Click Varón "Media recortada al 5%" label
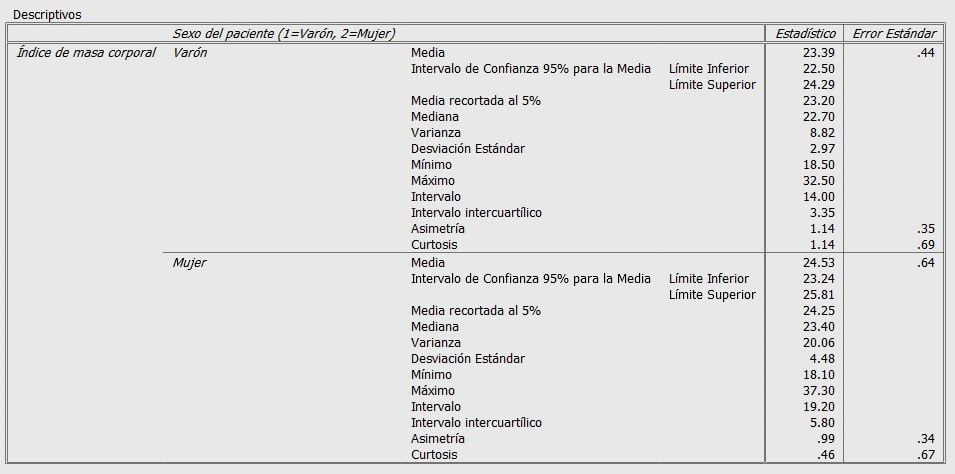The width and height of the screenshot is (955, 474). (x=475, y=100)
